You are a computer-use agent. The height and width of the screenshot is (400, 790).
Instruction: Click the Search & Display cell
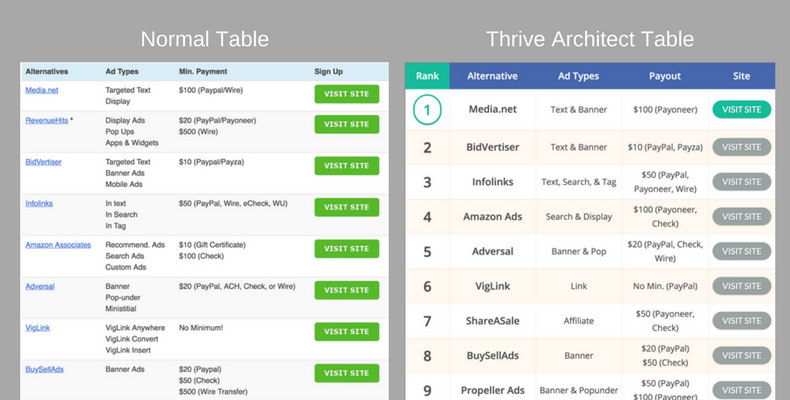tap(579, 217)
